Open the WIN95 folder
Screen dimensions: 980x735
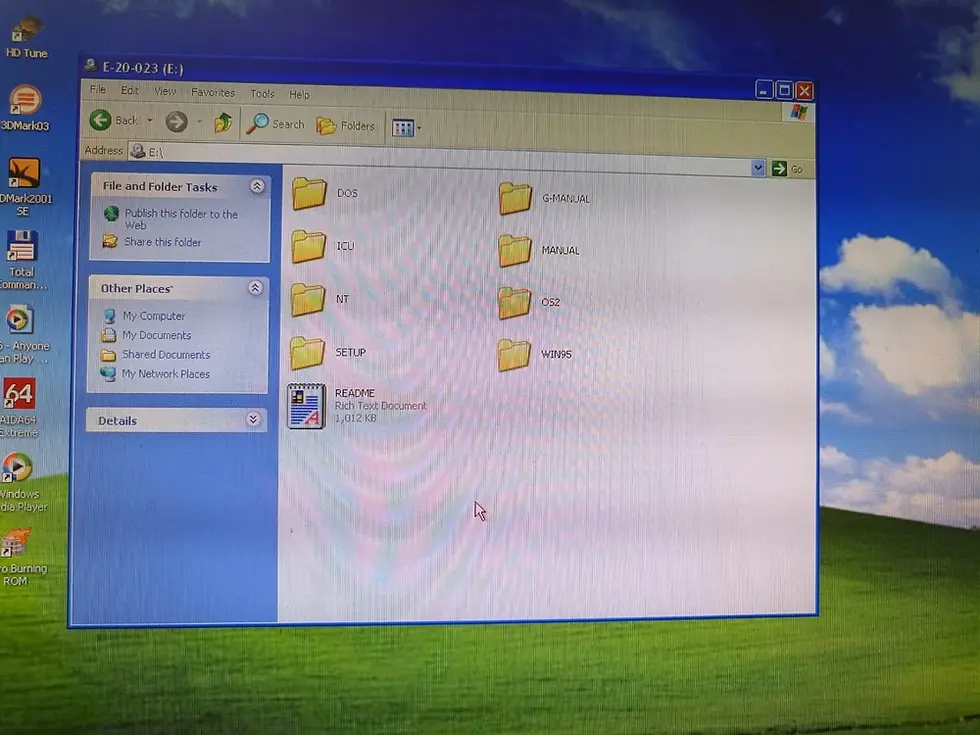tap(535, 354)
